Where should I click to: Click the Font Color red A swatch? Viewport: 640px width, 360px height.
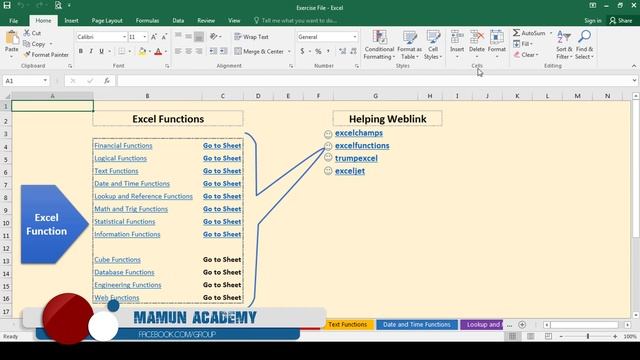(158, 51)
